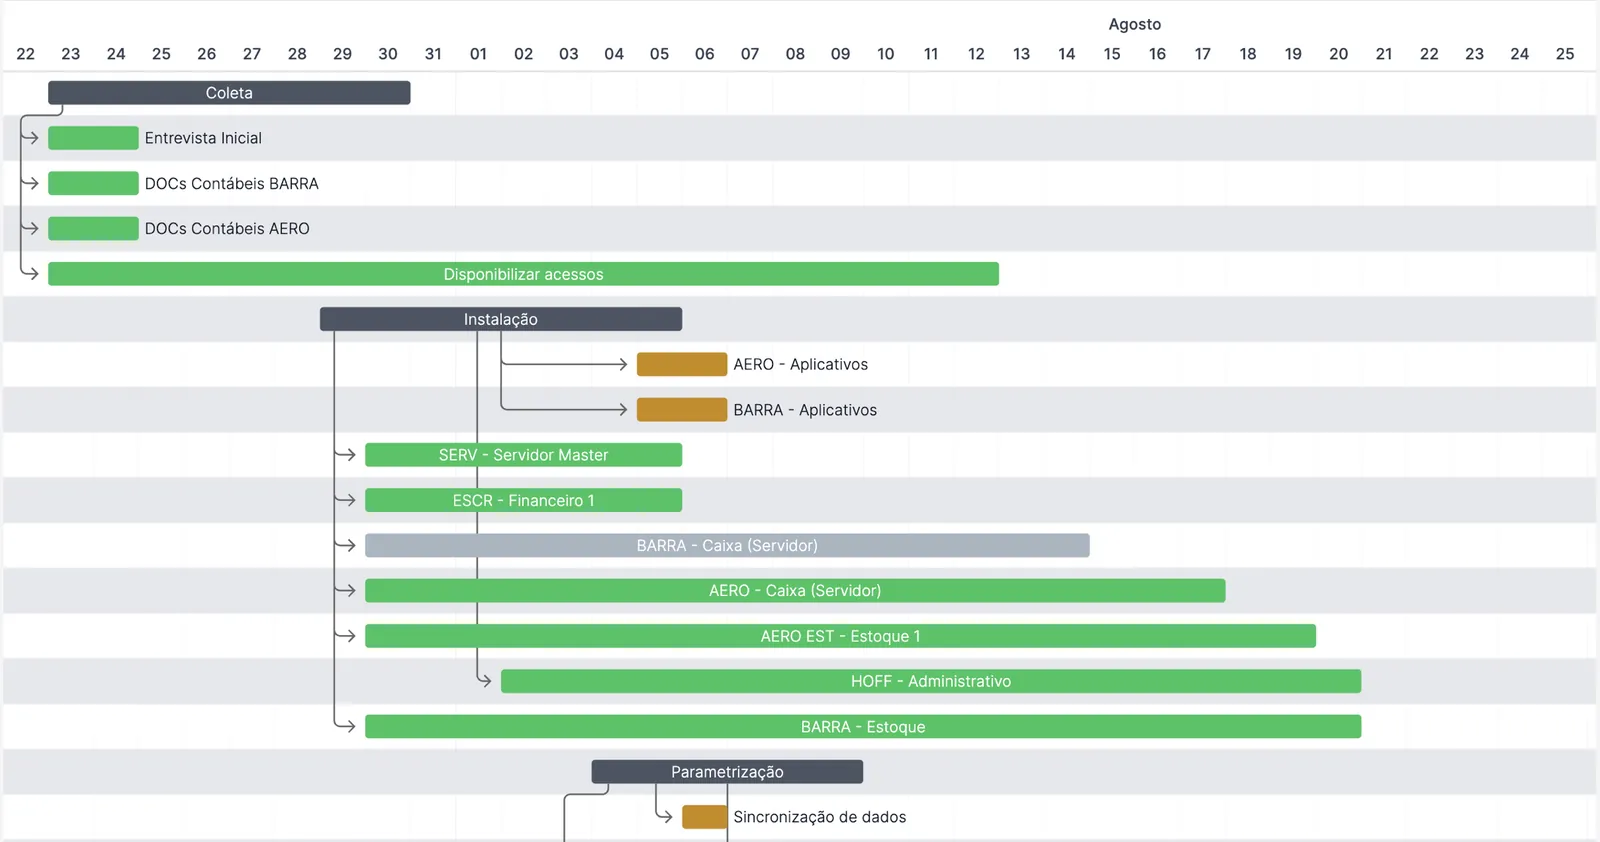Image resolution: width=1600 pixels, height=842 pixels.
Task: Open the Disponibilizar acessos task bar
Action: click(x=523, y=274)
